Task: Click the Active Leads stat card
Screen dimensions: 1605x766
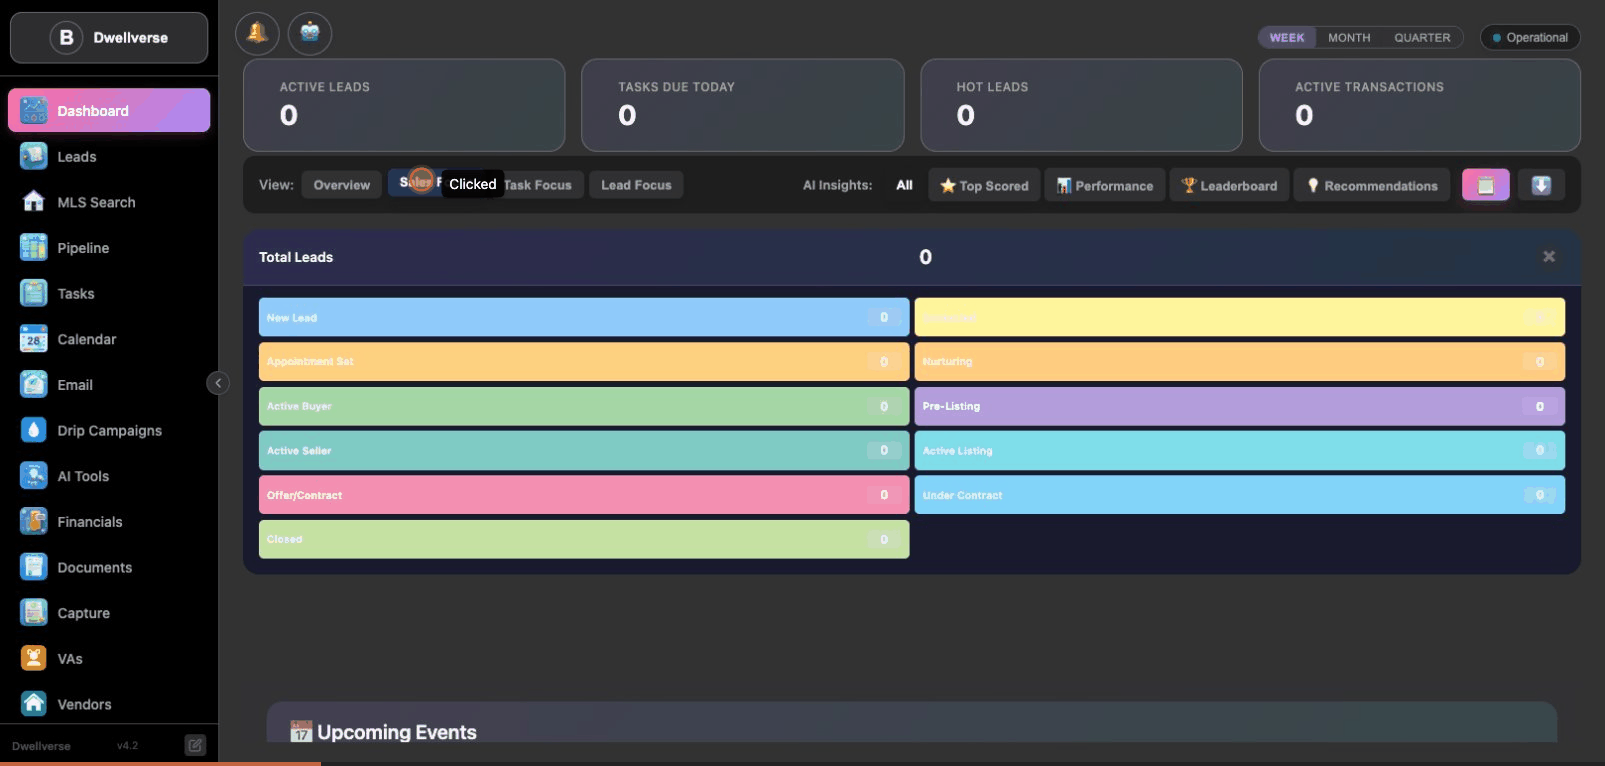Action: point(404,105)
